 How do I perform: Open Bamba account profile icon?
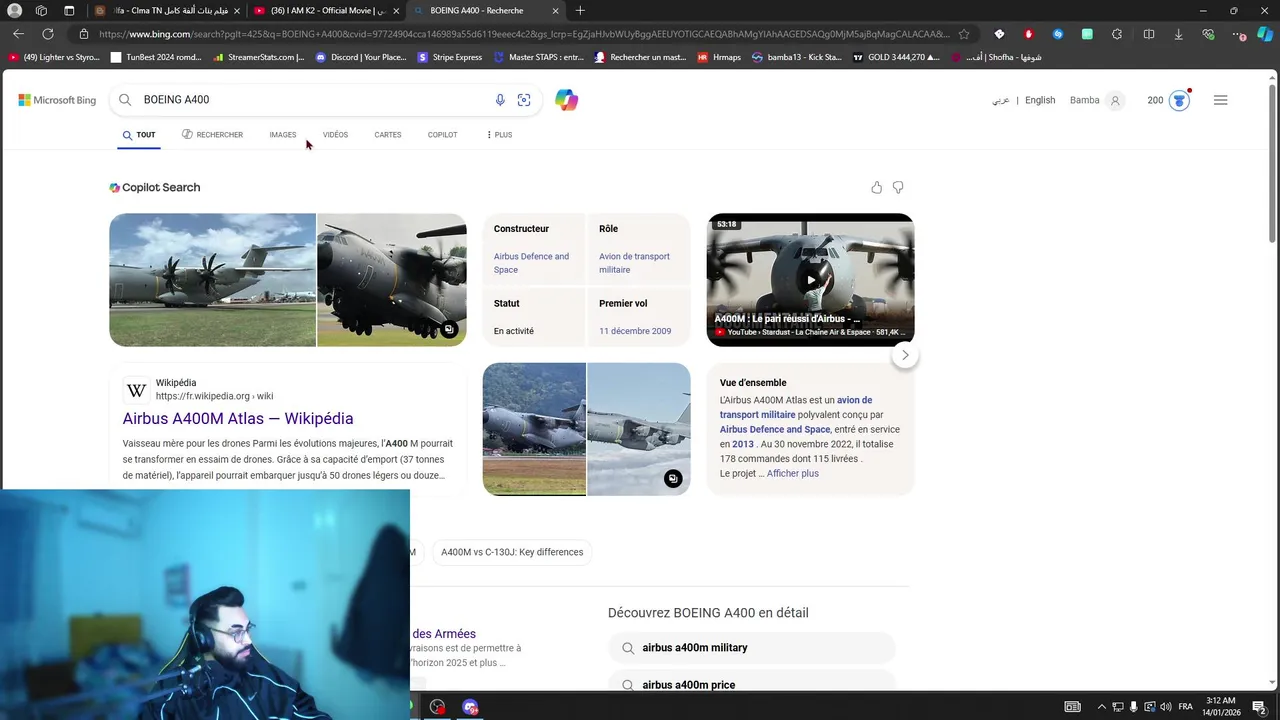(1115, 100)
